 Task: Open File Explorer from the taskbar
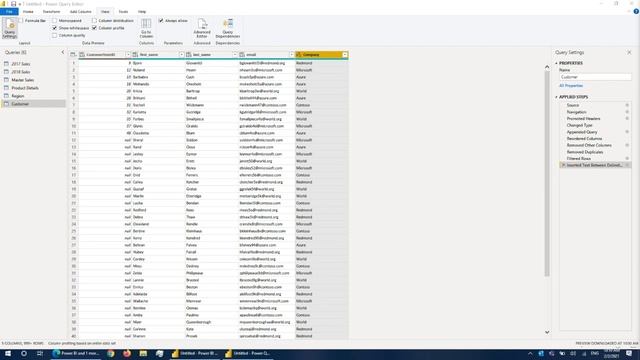point(143,353)
